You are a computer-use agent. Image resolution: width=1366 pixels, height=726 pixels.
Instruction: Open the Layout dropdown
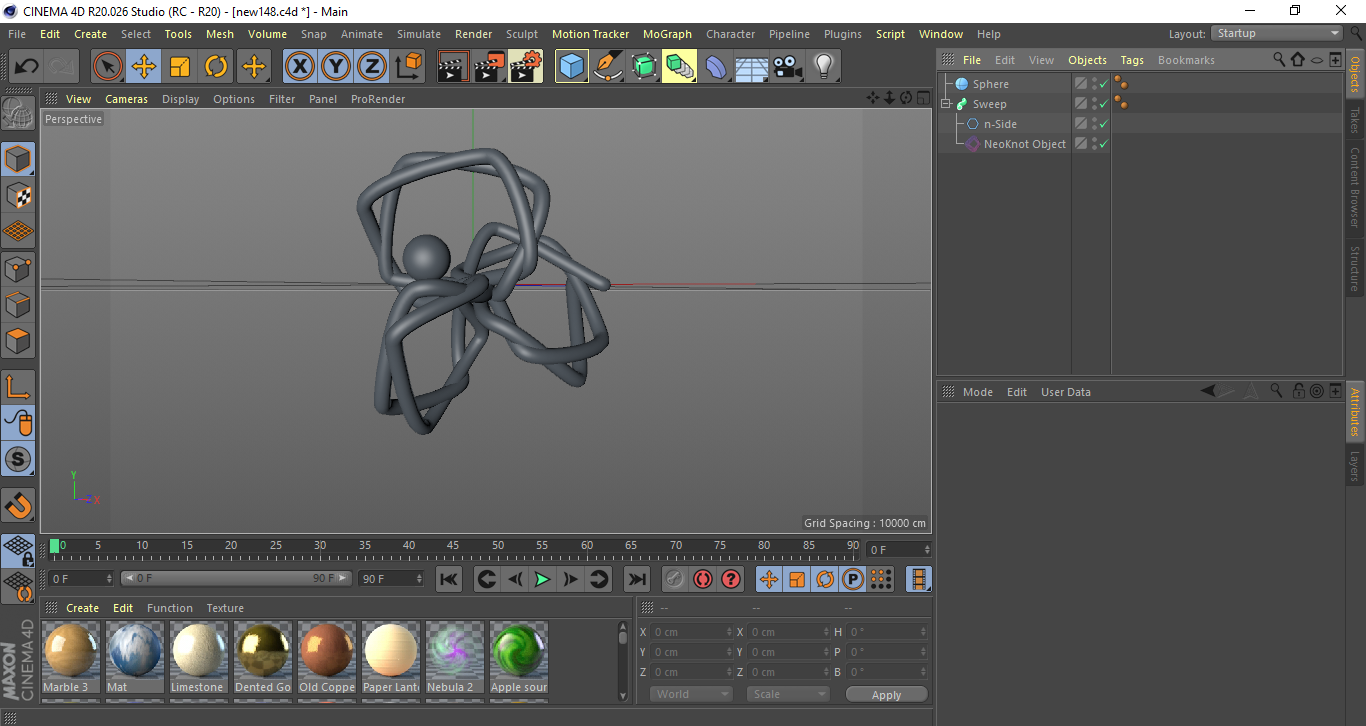[1278, 33]
